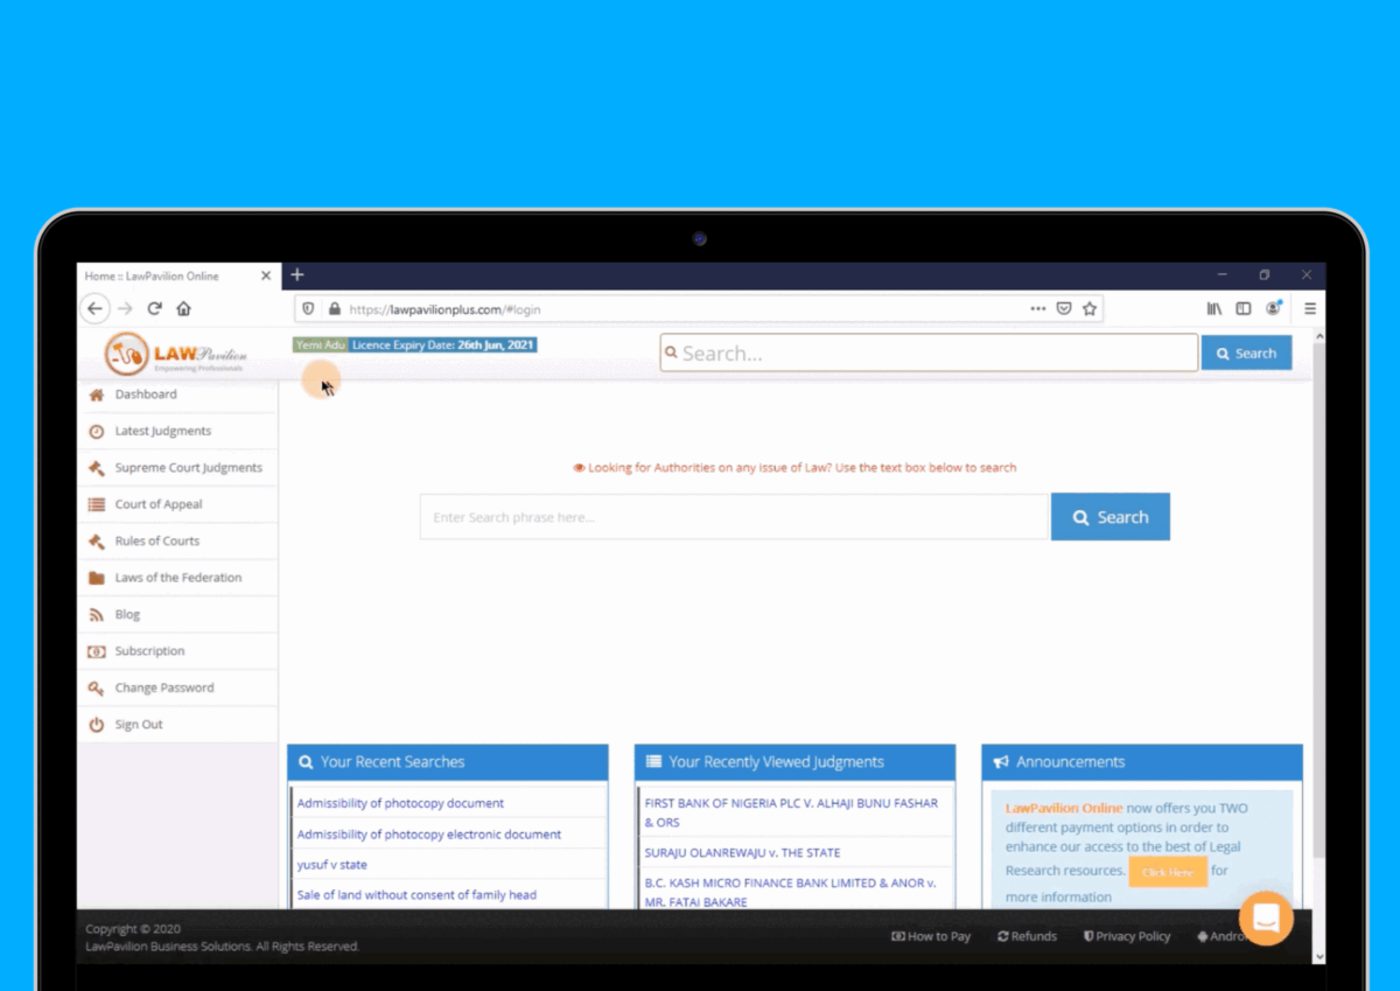Screen dimensions: 1400x991
Task: Open the Refunds footer link
Action: click(1027, 937)
